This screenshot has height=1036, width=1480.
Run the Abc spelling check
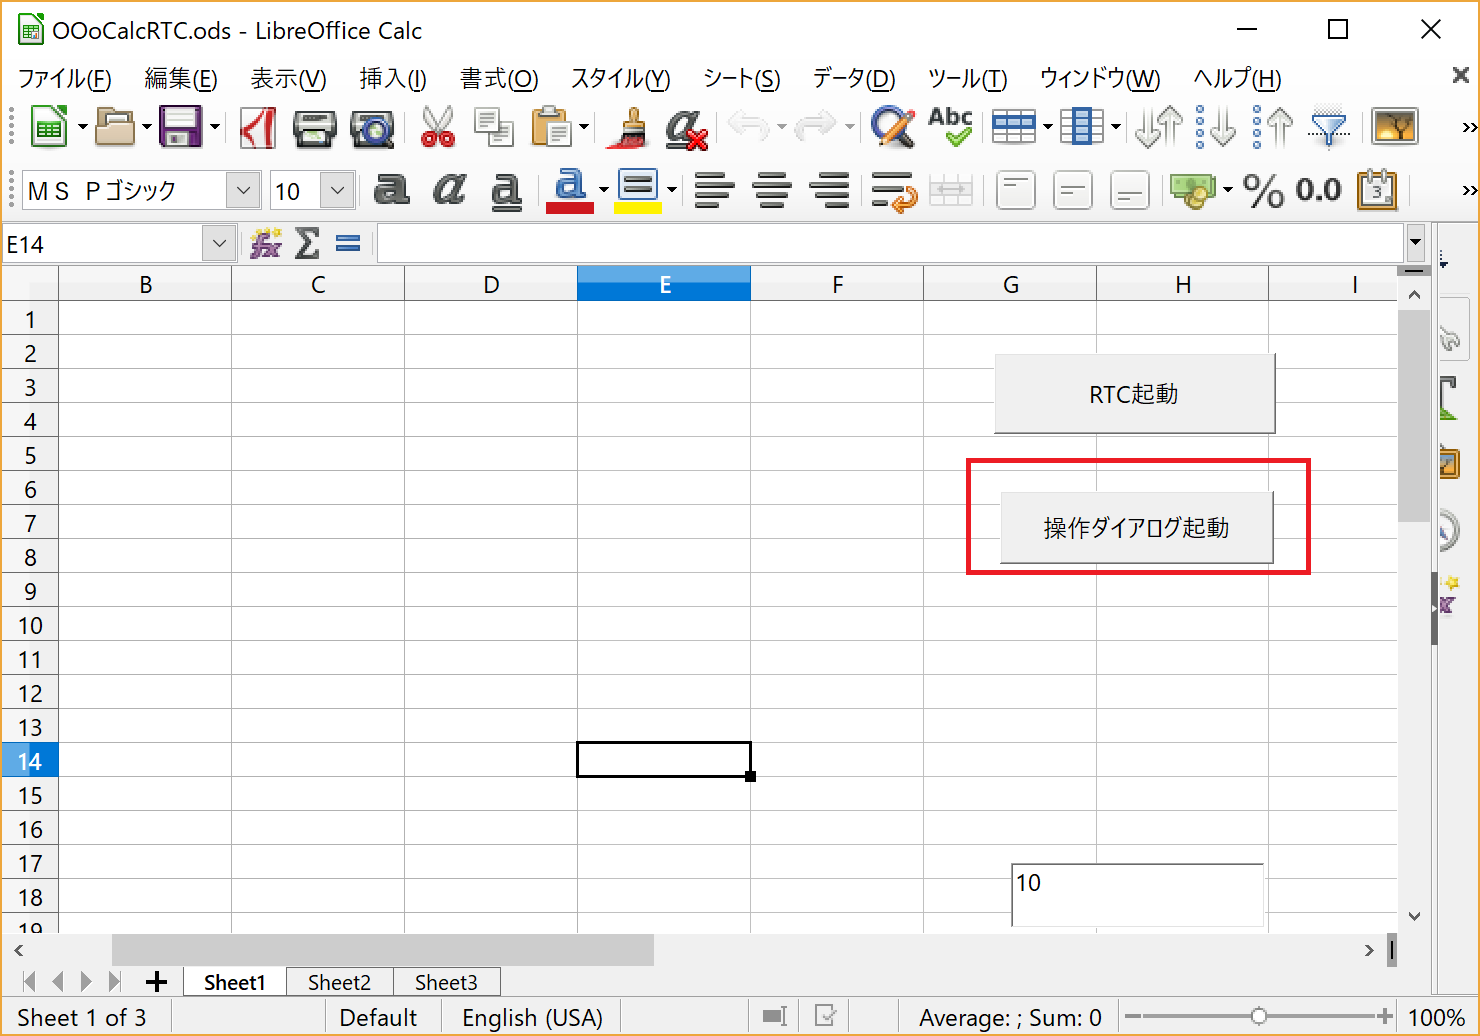950,127
